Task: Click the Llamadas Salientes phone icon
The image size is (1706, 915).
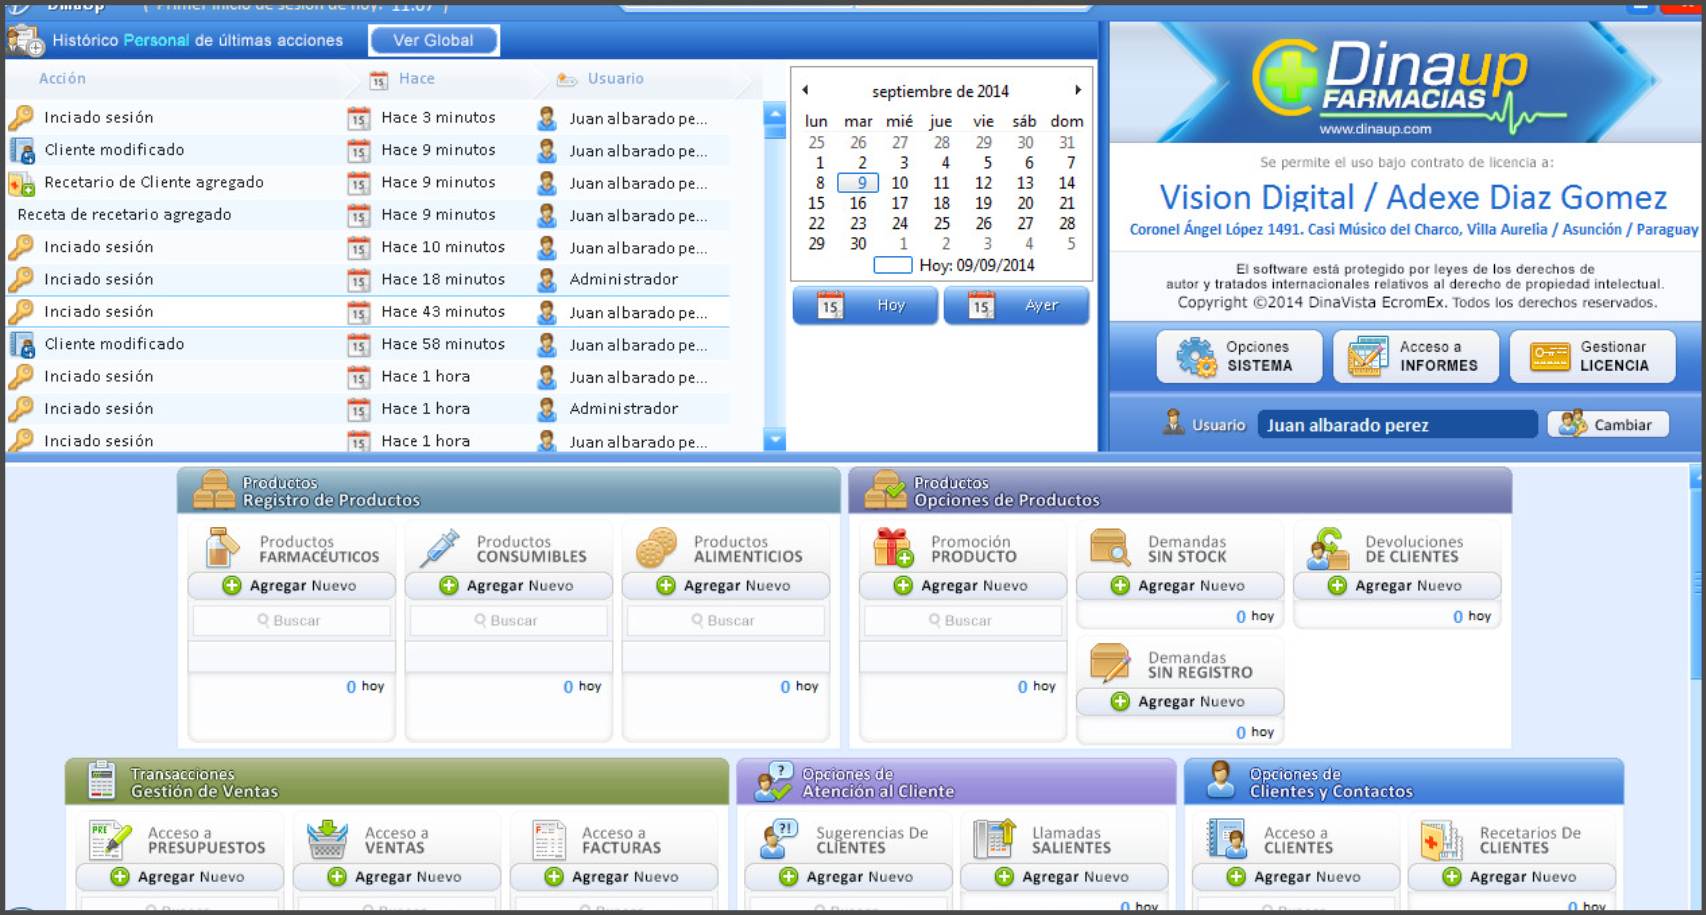Action: point(994,838)
